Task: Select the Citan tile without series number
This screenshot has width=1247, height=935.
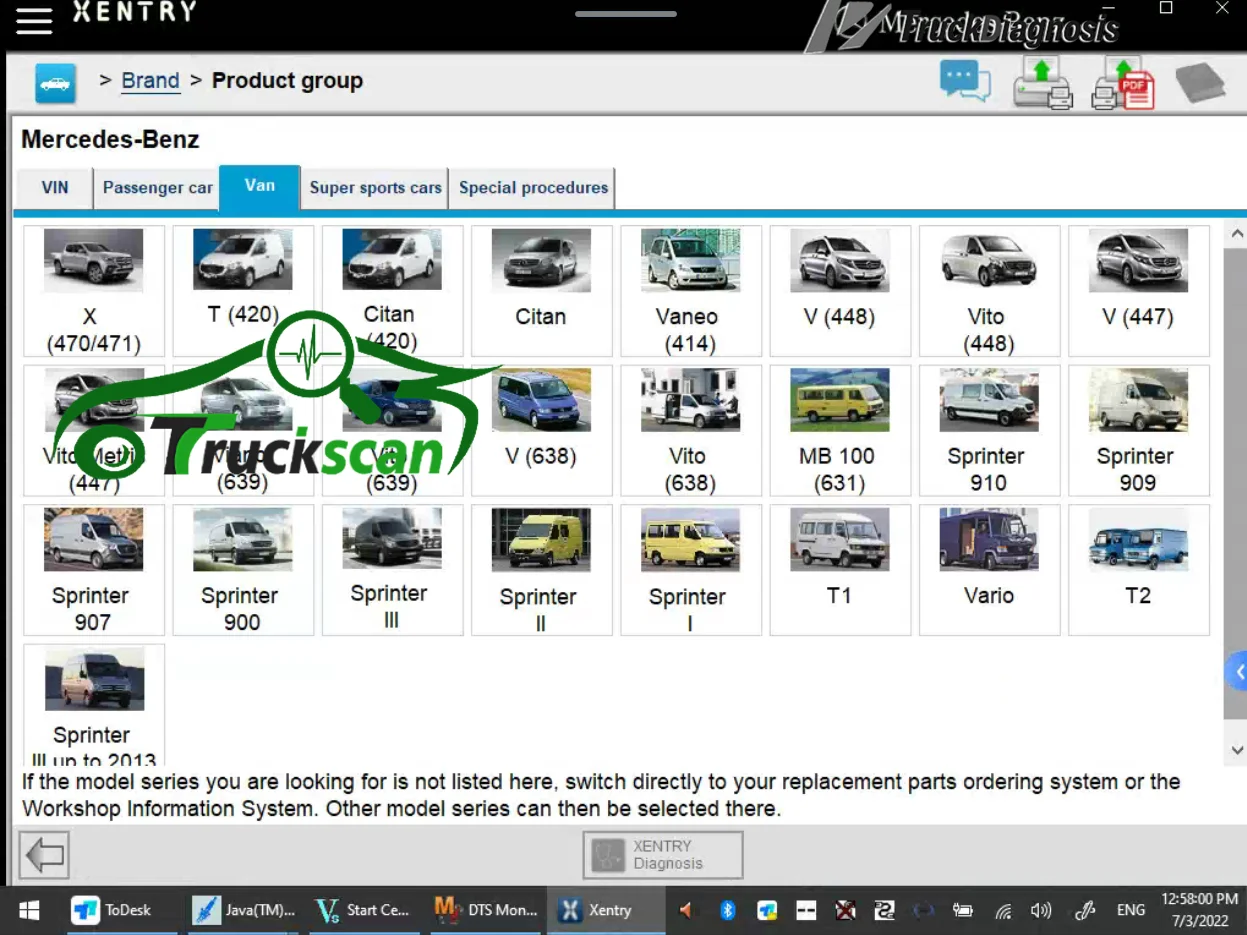Action: click(541, 291)
